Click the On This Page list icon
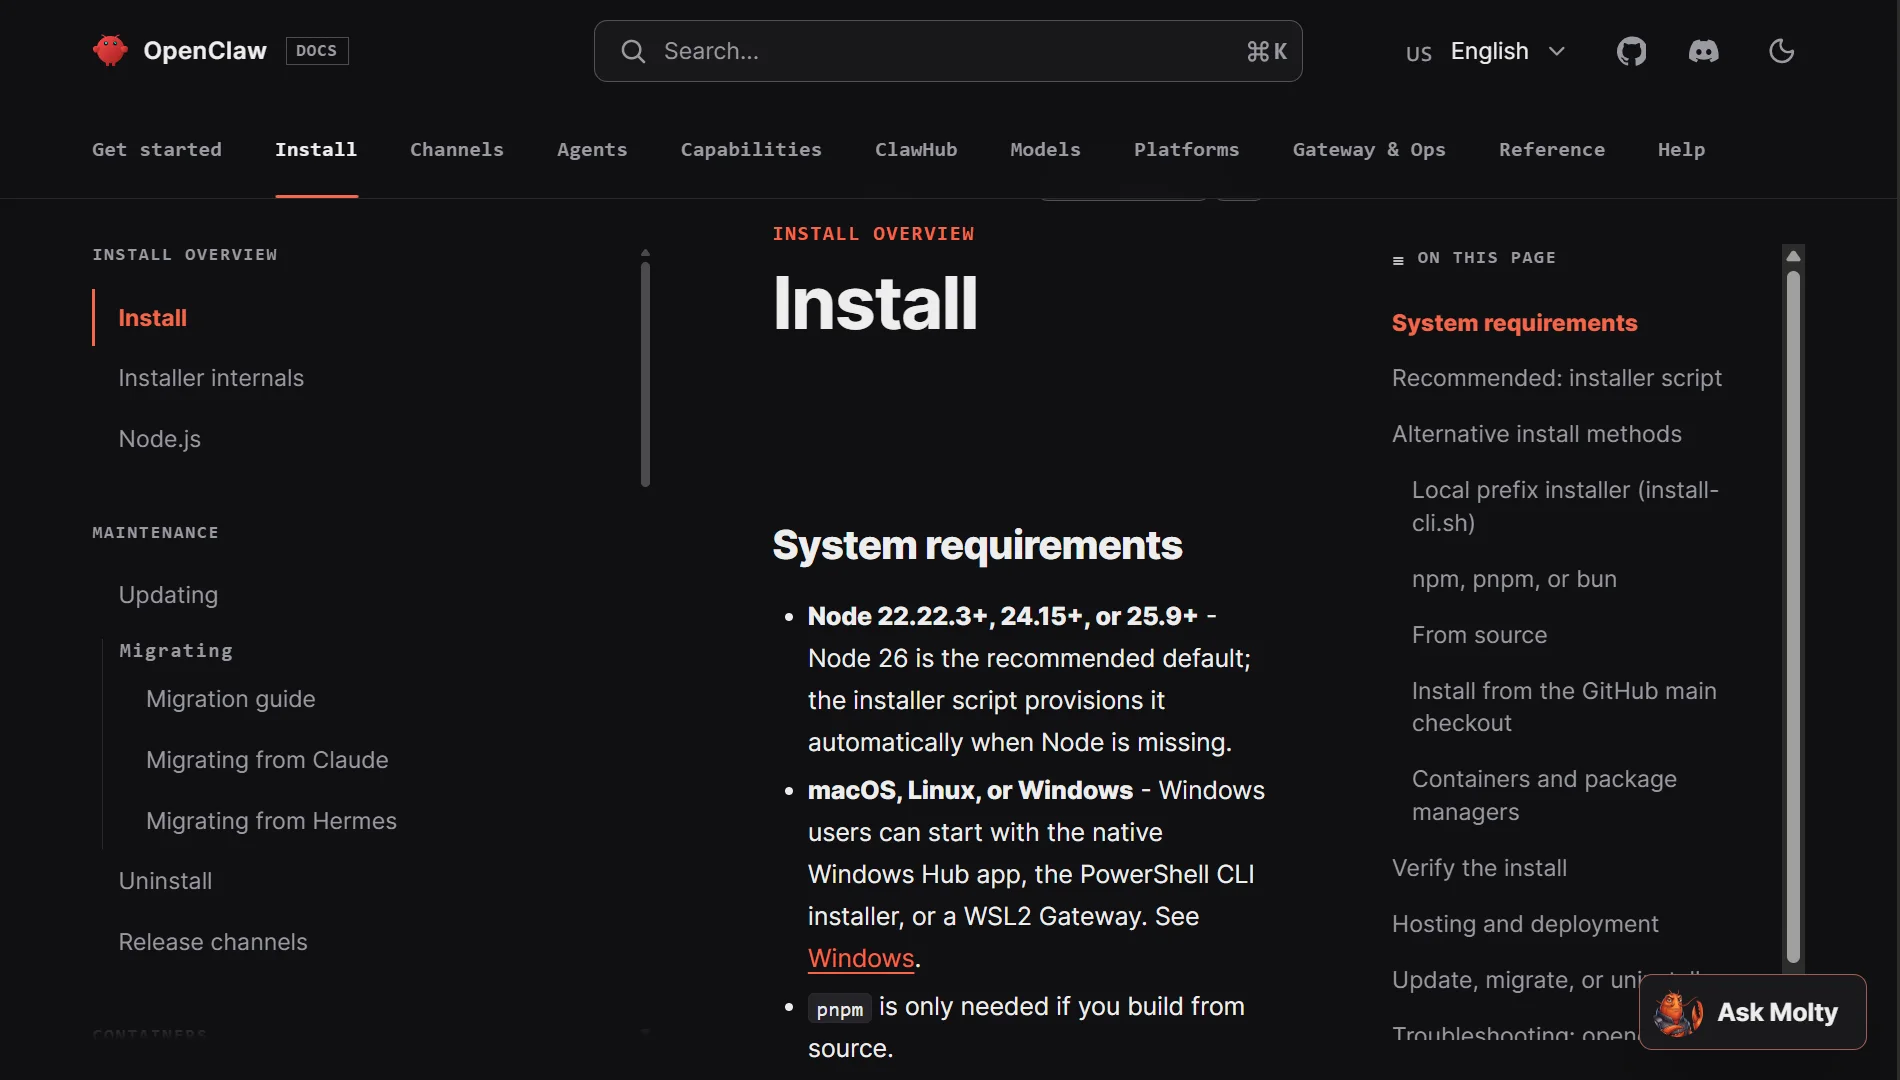This screenshot has width=1900, height=1080. click(1398, 260)
